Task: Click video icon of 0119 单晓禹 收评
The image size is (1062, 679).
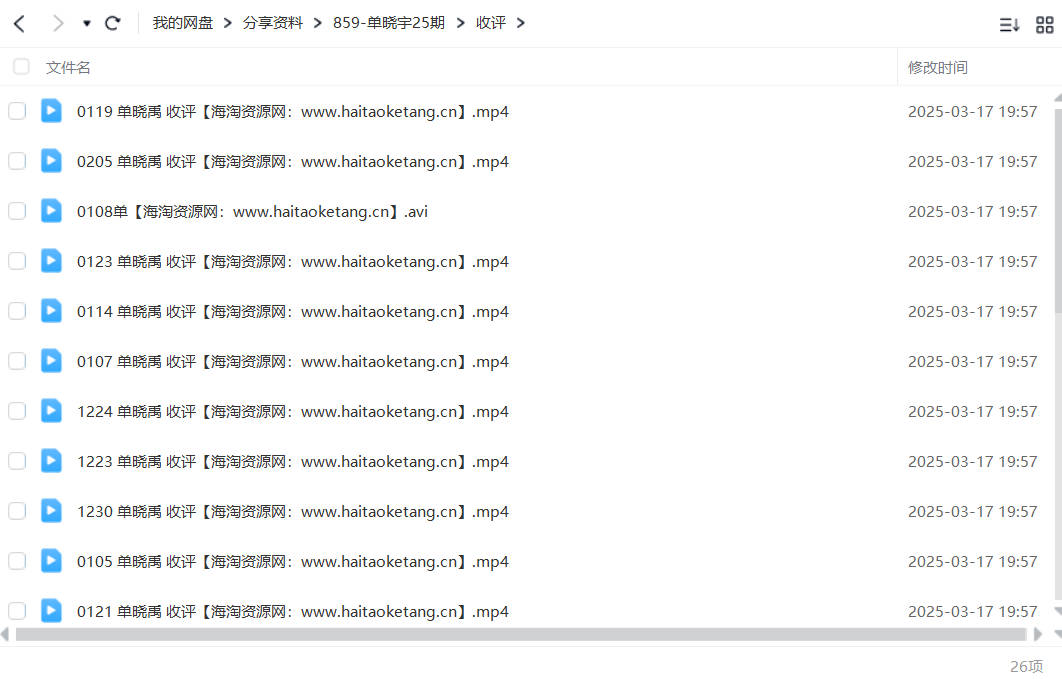Action: tap(51, 110)
